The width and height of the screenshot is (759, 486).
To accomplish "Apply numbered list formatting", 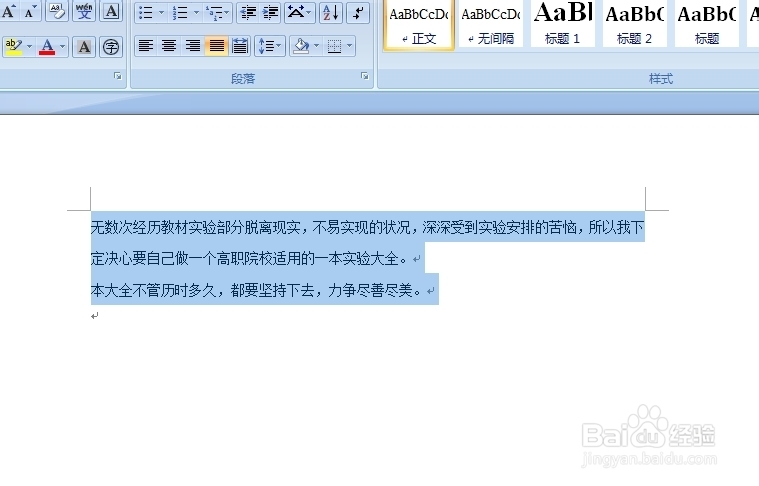I will pos(180,13).
